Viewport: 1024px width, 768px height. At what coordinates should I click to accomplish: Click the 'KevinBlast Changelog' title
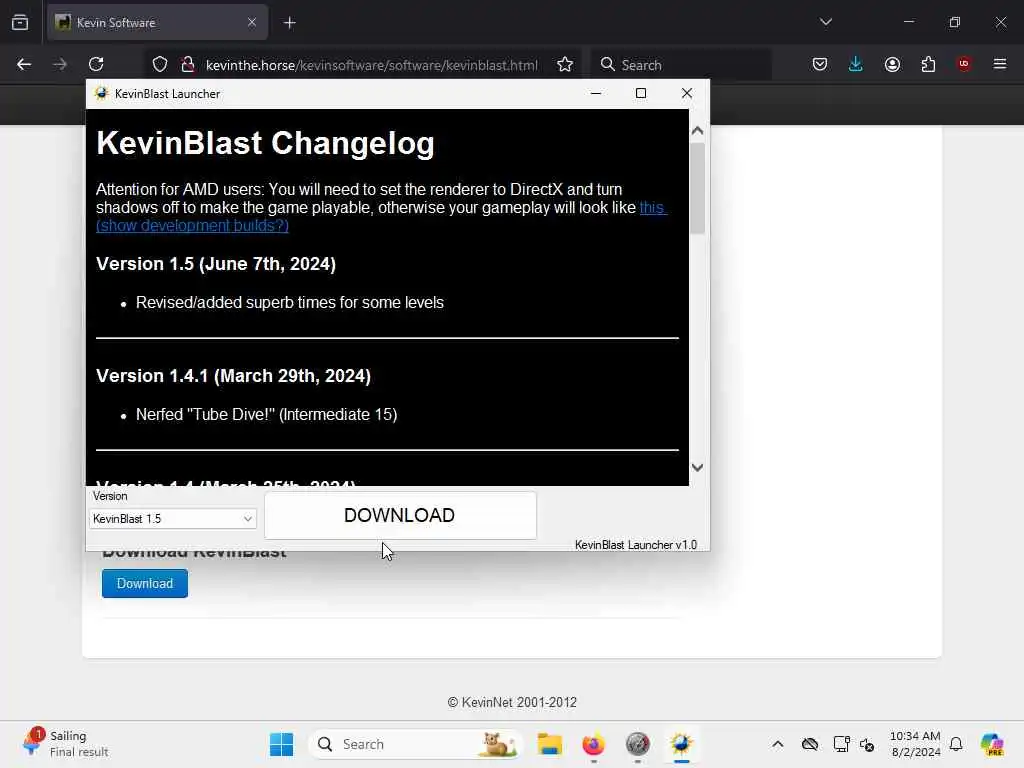pos(265,143)
